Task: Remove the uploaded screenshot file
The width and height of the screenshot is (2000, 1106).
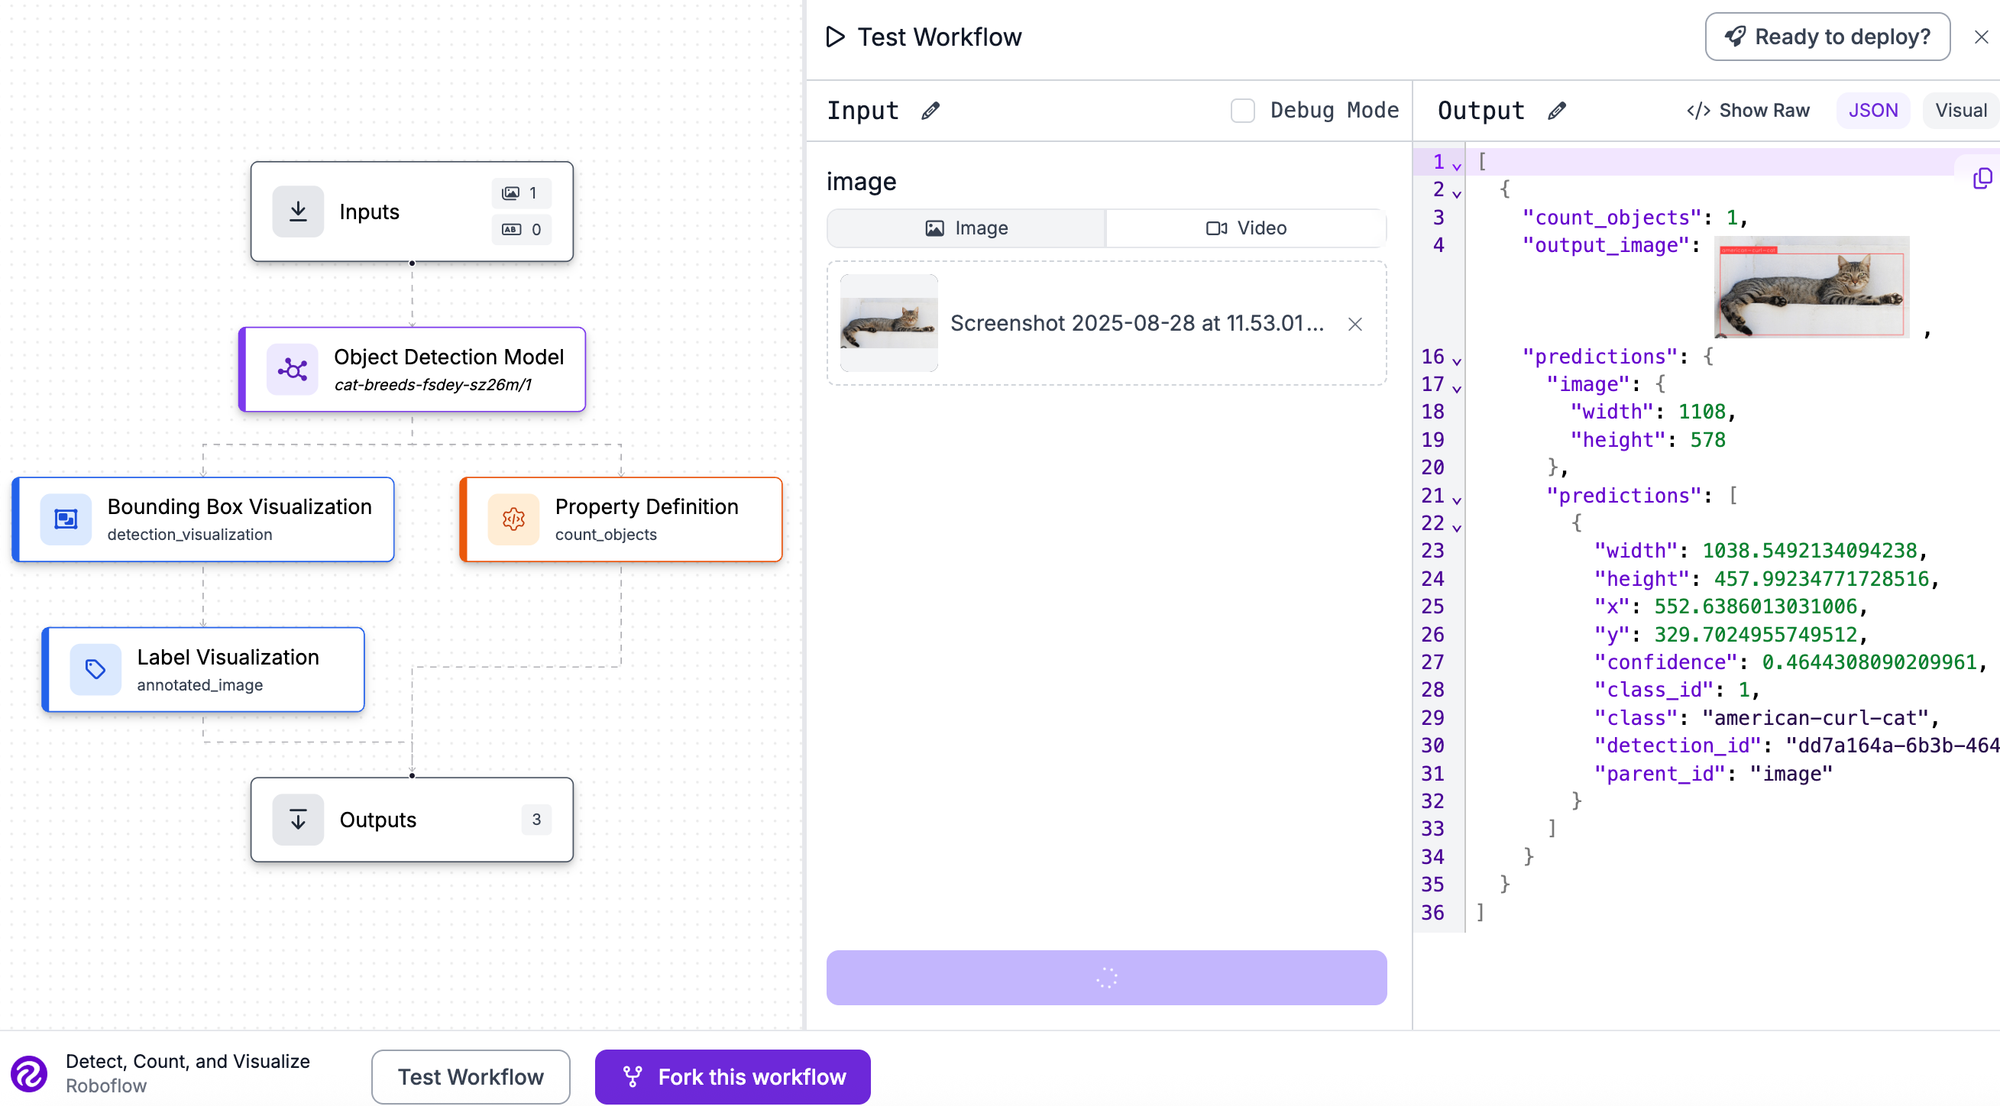Action: (1355, 324)
